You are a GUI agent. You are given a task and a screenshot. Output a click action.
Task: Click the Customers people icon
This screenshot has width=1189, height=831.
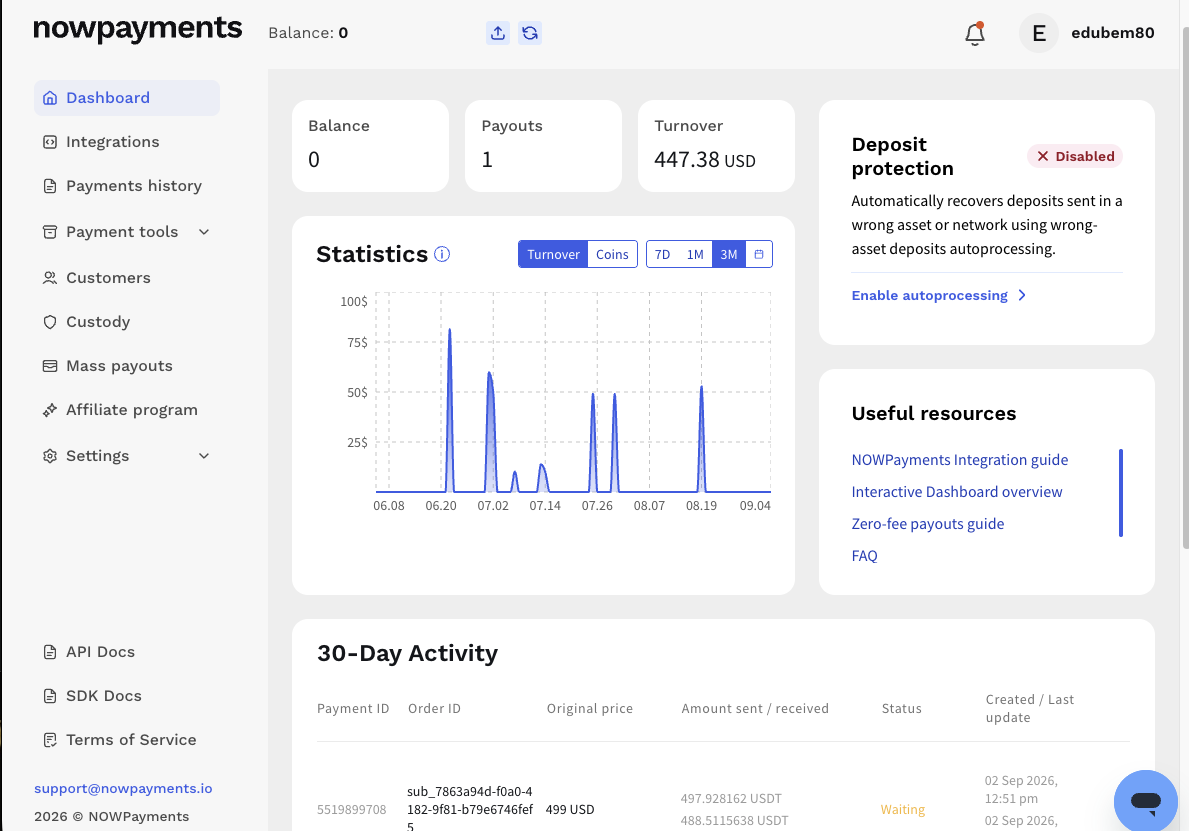tap(50, 278)
